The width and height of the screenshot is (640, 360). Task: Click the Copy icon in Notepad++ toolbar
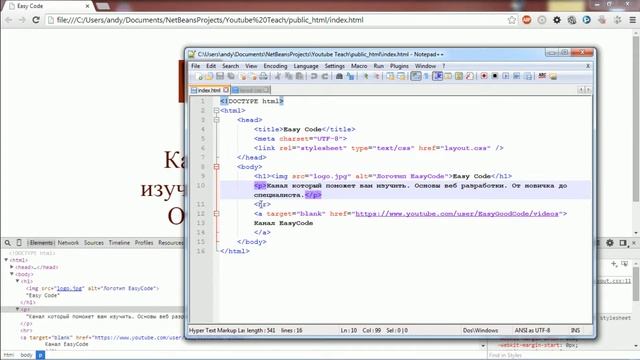coord(289,76)
